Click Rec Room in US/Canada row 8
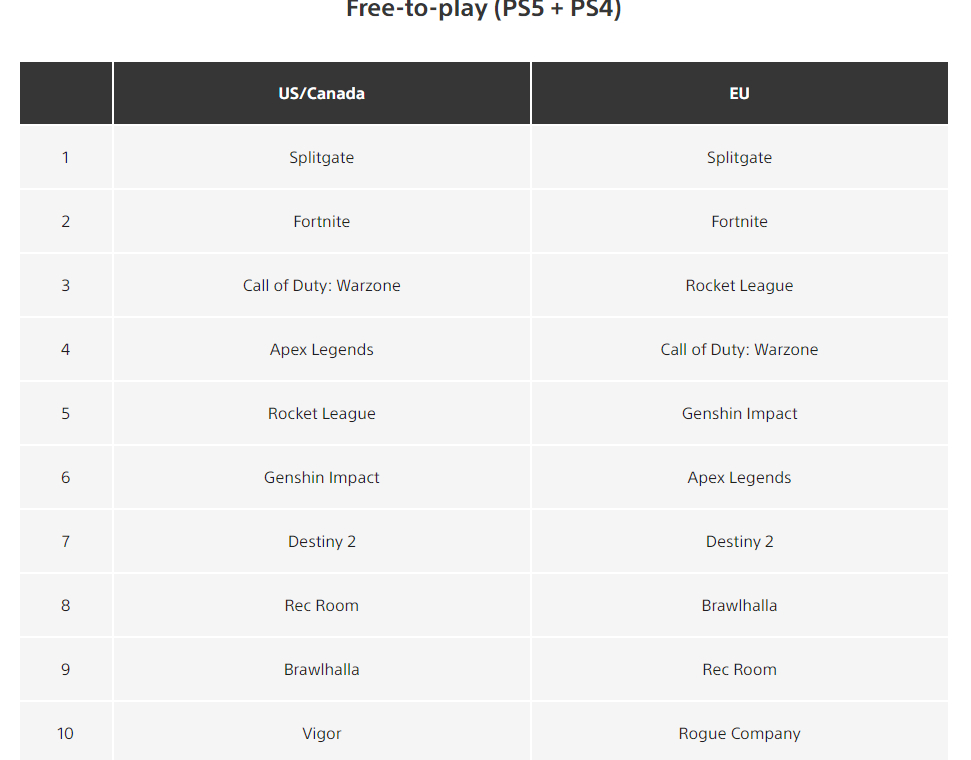971x760 pixels. click(x=321, y=605)
